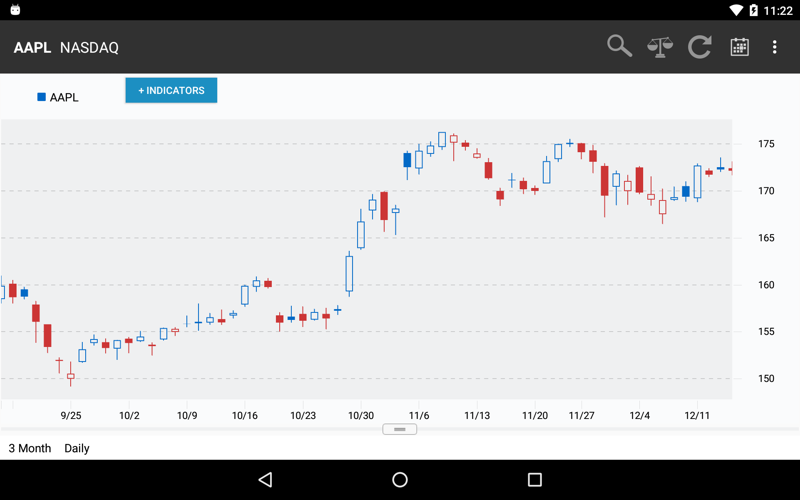
Task: Click the 11/27 date axis label
Action: click(582, 415)
